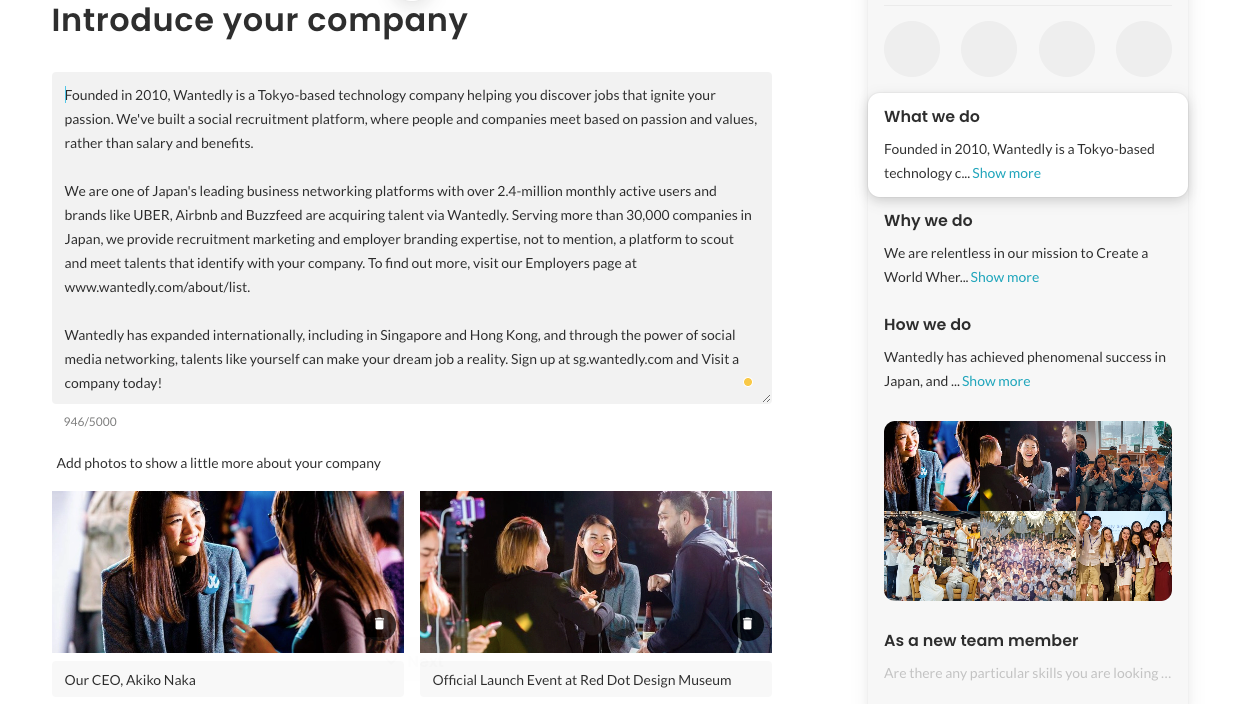The height and width of the screenshot is (704, 1243).
Task: Click the first gray avatar circle
Action: (x=912, y=49)
